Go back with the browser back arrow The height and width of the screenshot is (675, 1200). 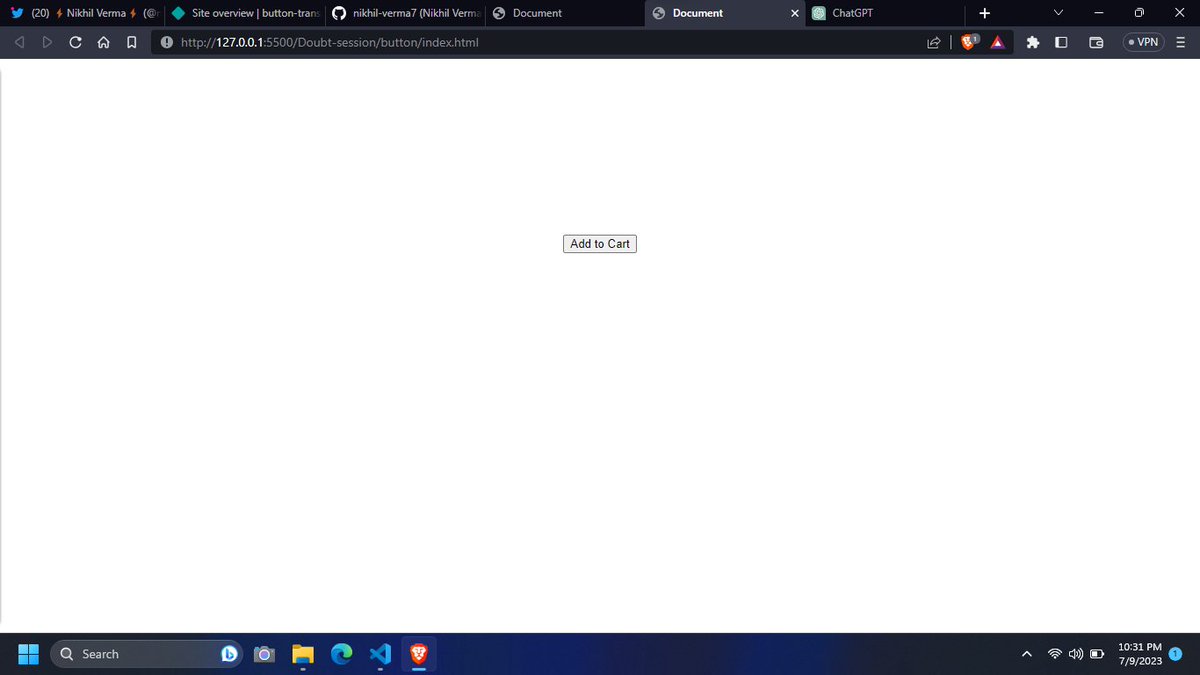tap(19, 43)
